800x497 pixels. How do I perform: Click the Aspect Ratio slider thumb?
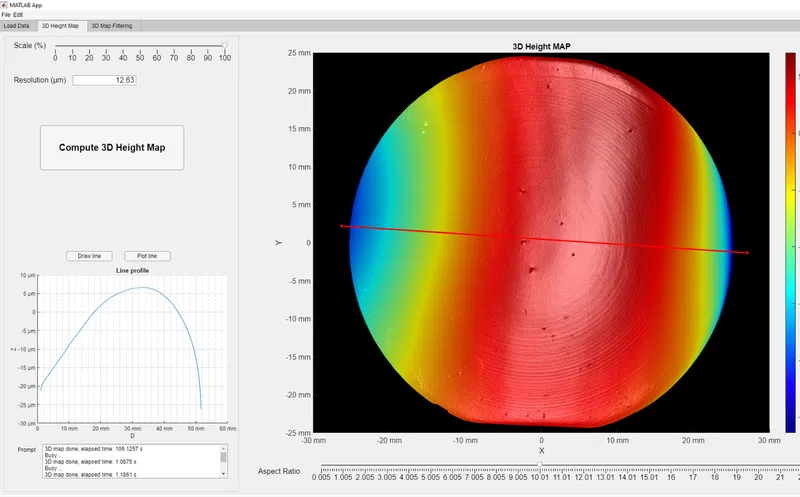point(539,465)
